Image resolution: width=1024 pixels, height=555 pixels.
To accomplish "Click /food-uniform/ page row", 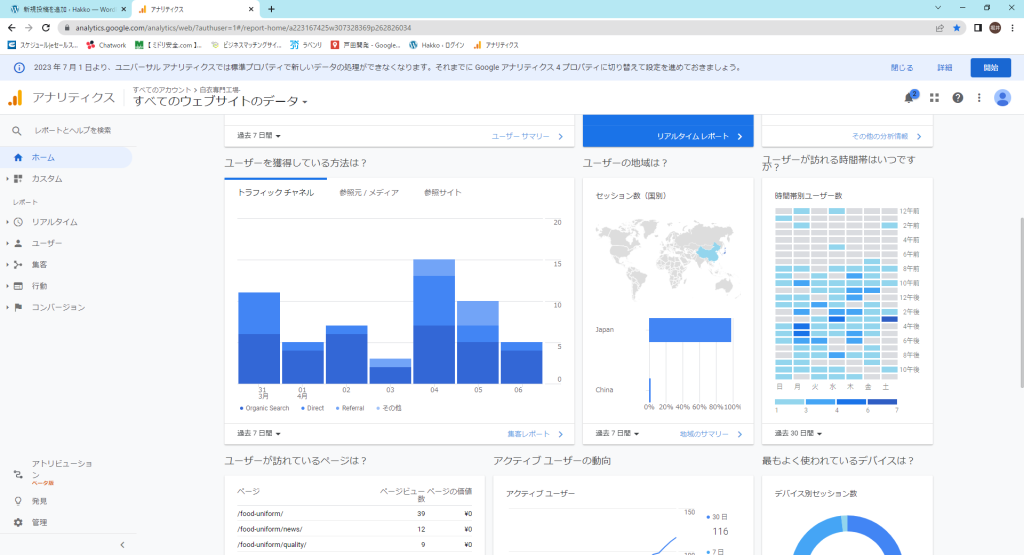I will [x=355, y=514].
